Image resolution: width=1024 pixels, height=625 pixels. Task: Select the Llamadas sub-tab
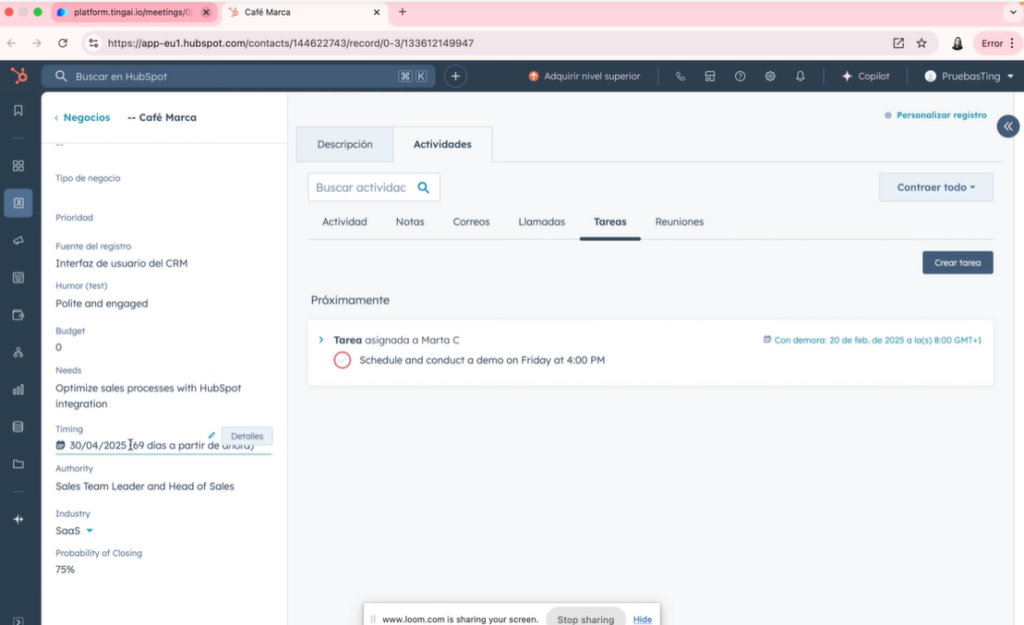[541, 222]
